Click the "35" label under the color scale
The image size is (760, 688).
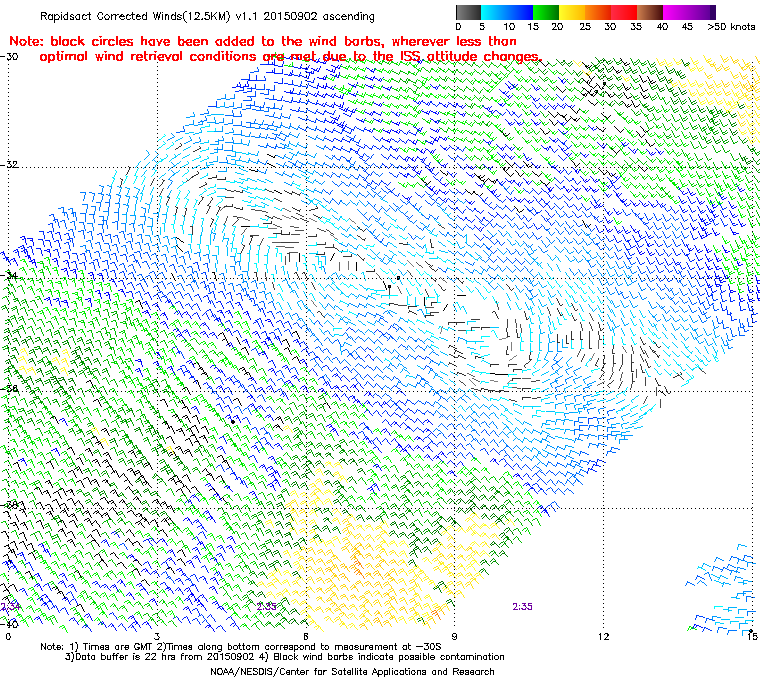636,27
